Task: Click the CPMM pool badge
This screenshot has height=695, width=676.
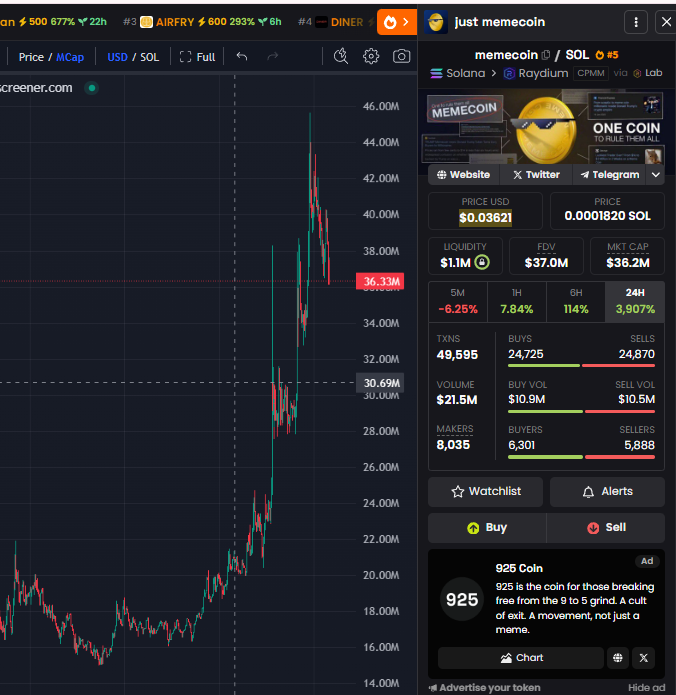Action: click(x=590, y=73)
